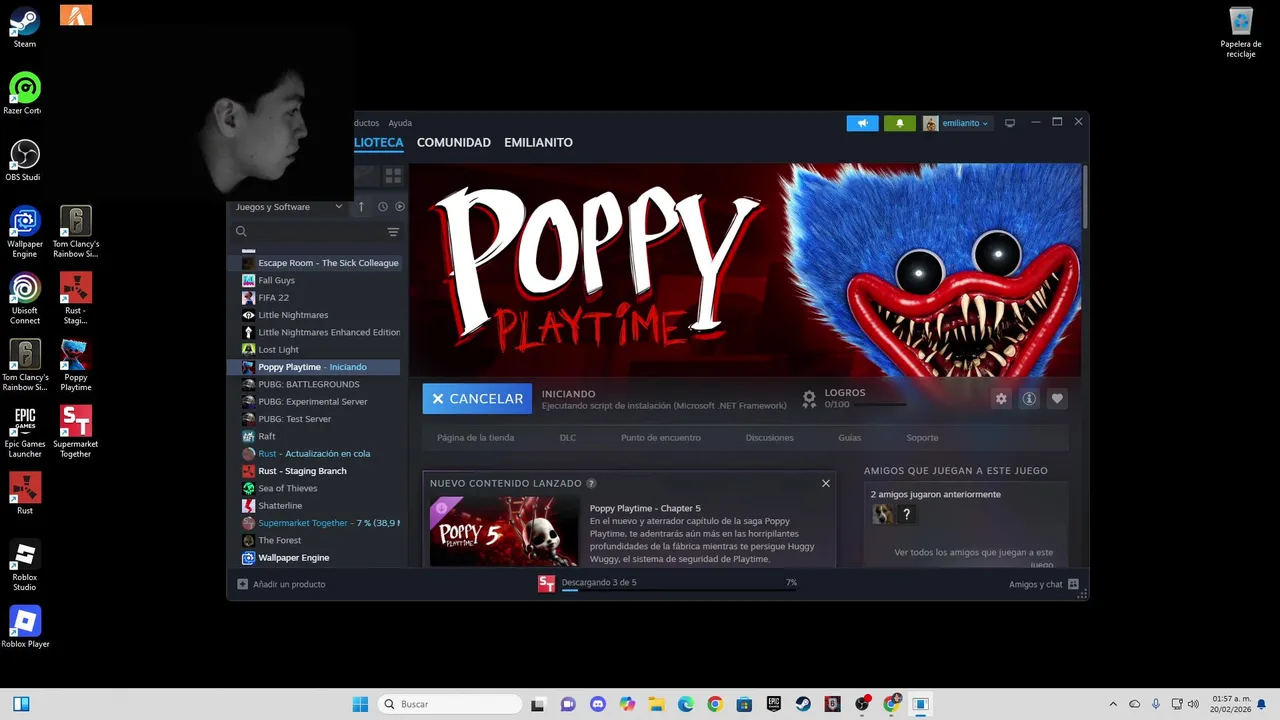Open LOGROS achievements section
This screenshot has height=720, width=1280.
click(x=855, y=398)
